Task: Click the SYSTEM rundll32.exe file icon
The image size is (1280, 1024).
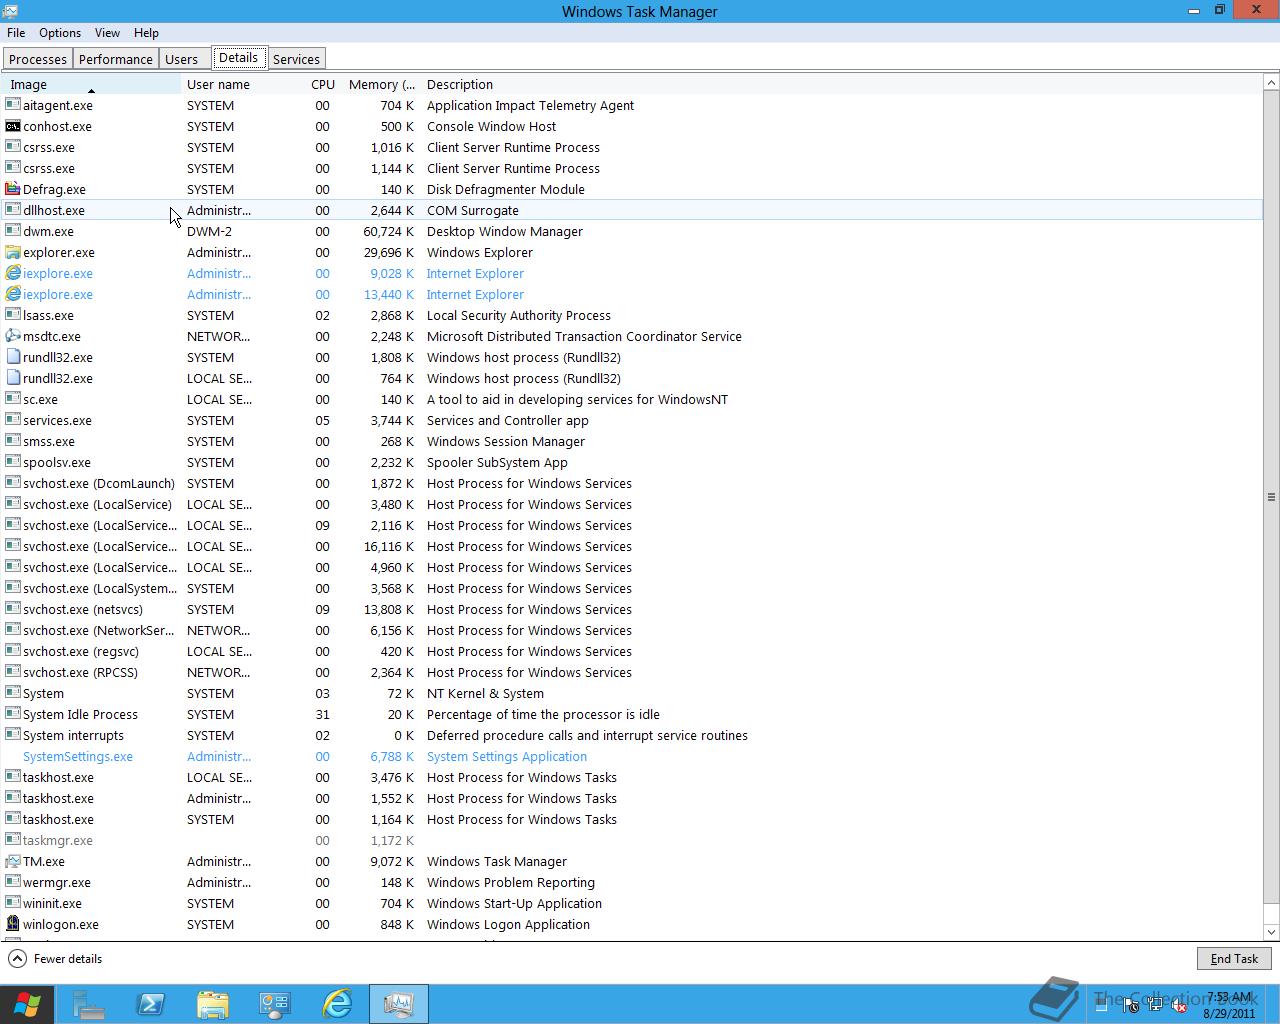Action: pos(13,357)
